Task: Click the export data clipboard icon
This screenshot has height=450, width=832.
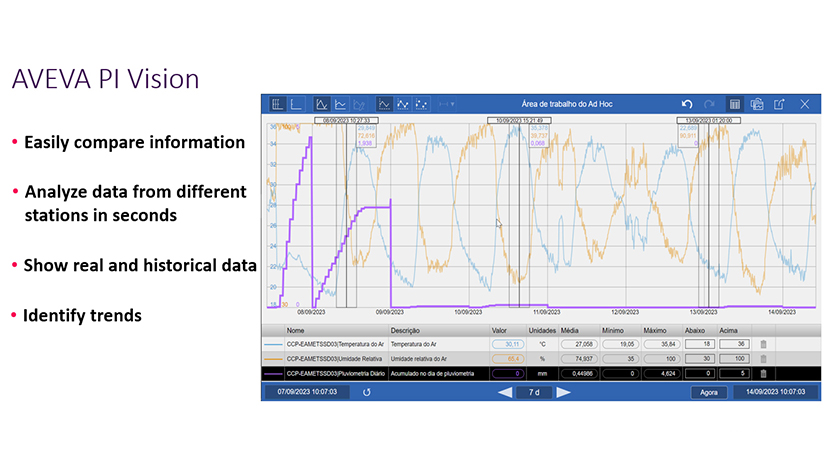Action: (757, 104)
